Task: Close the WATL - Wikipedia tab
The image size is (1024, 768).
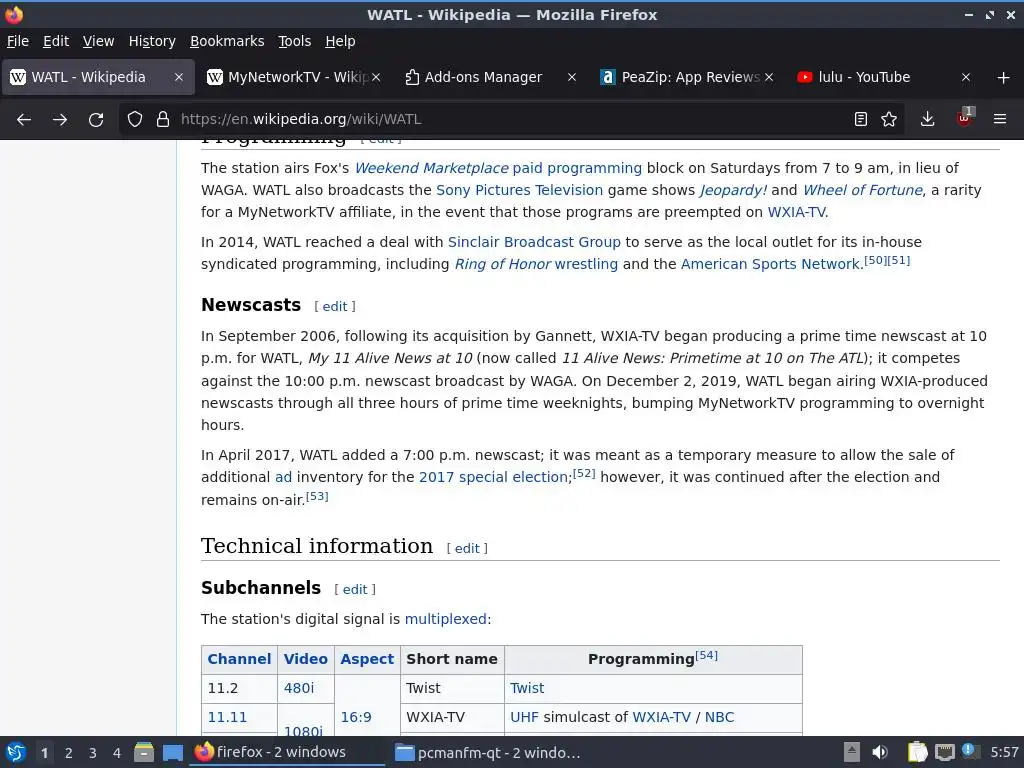Action: click(178, 77)
